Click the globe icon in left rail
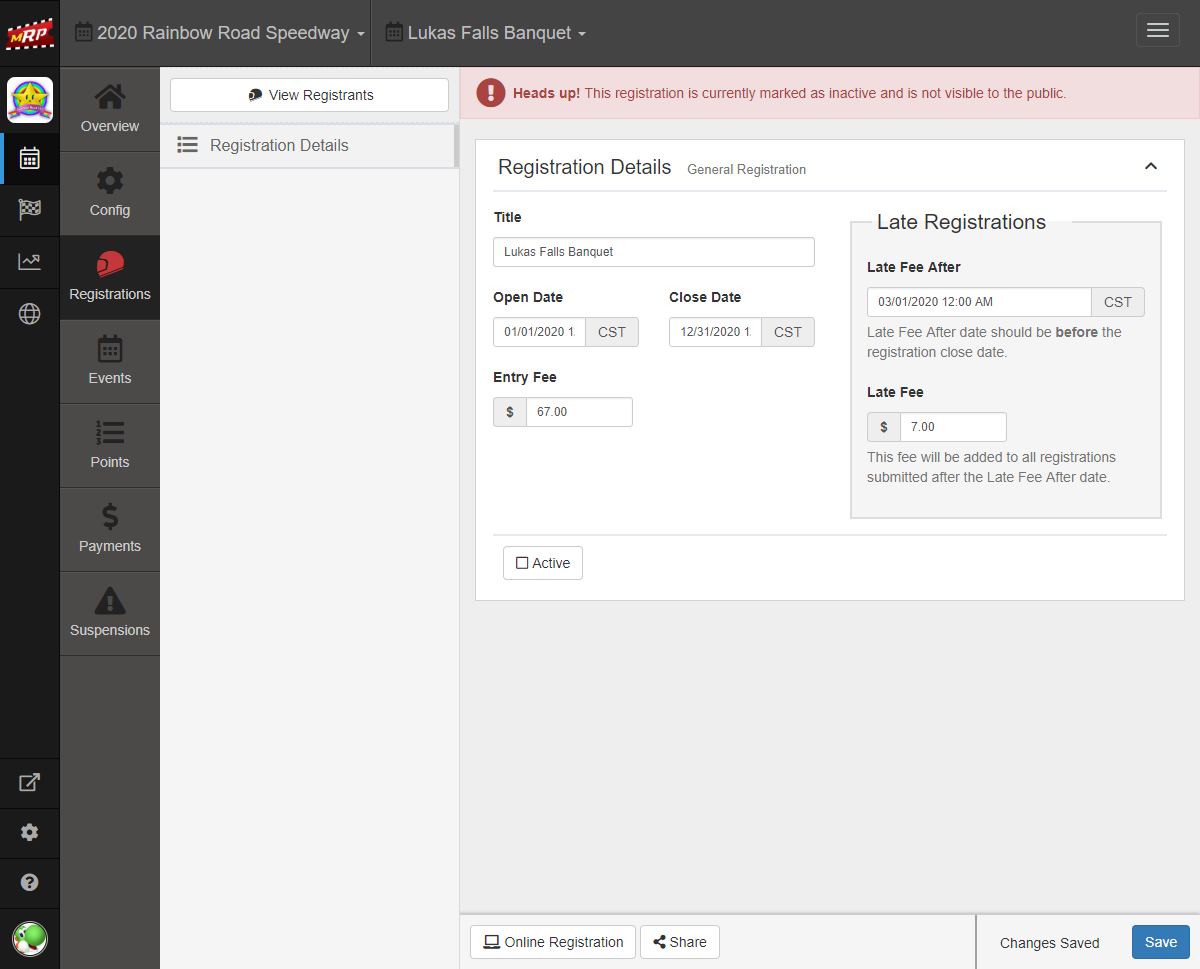The width and height of the screenshot is (1200, 969). 30,314
